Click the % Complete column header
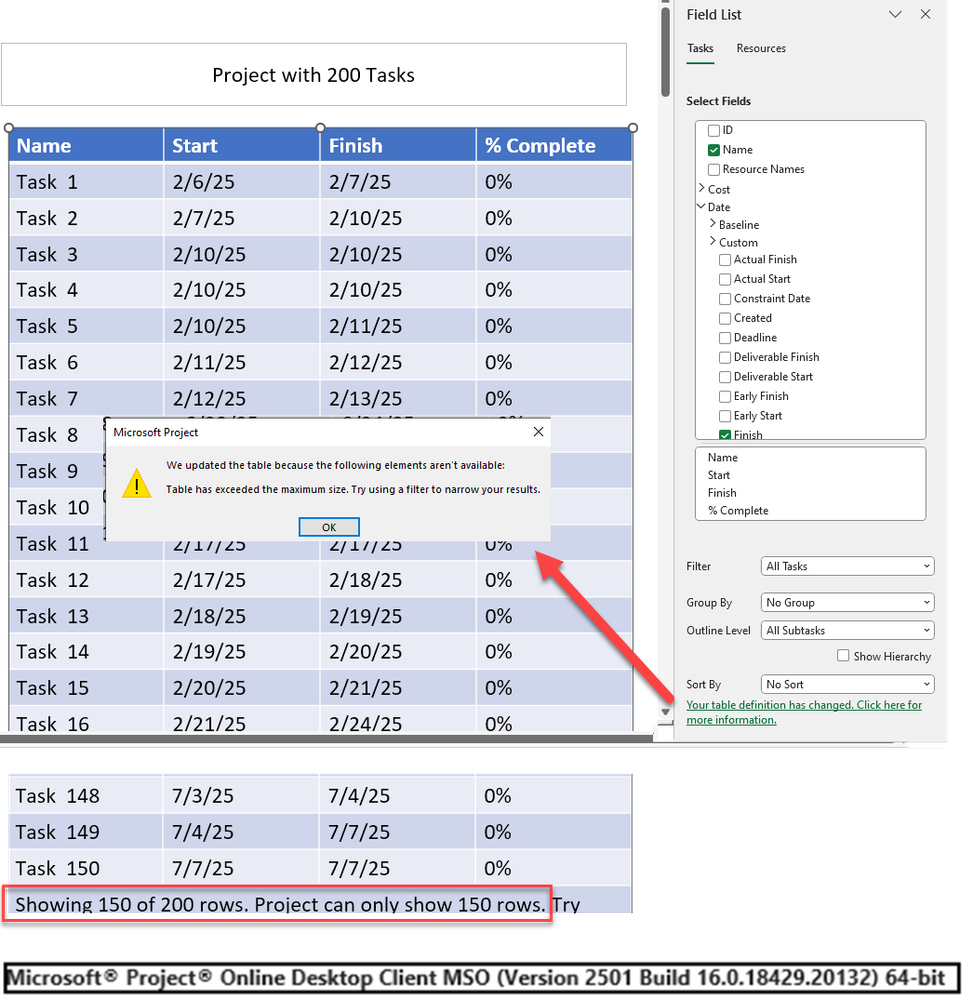The image size is (973, 999). click(554, 145)
